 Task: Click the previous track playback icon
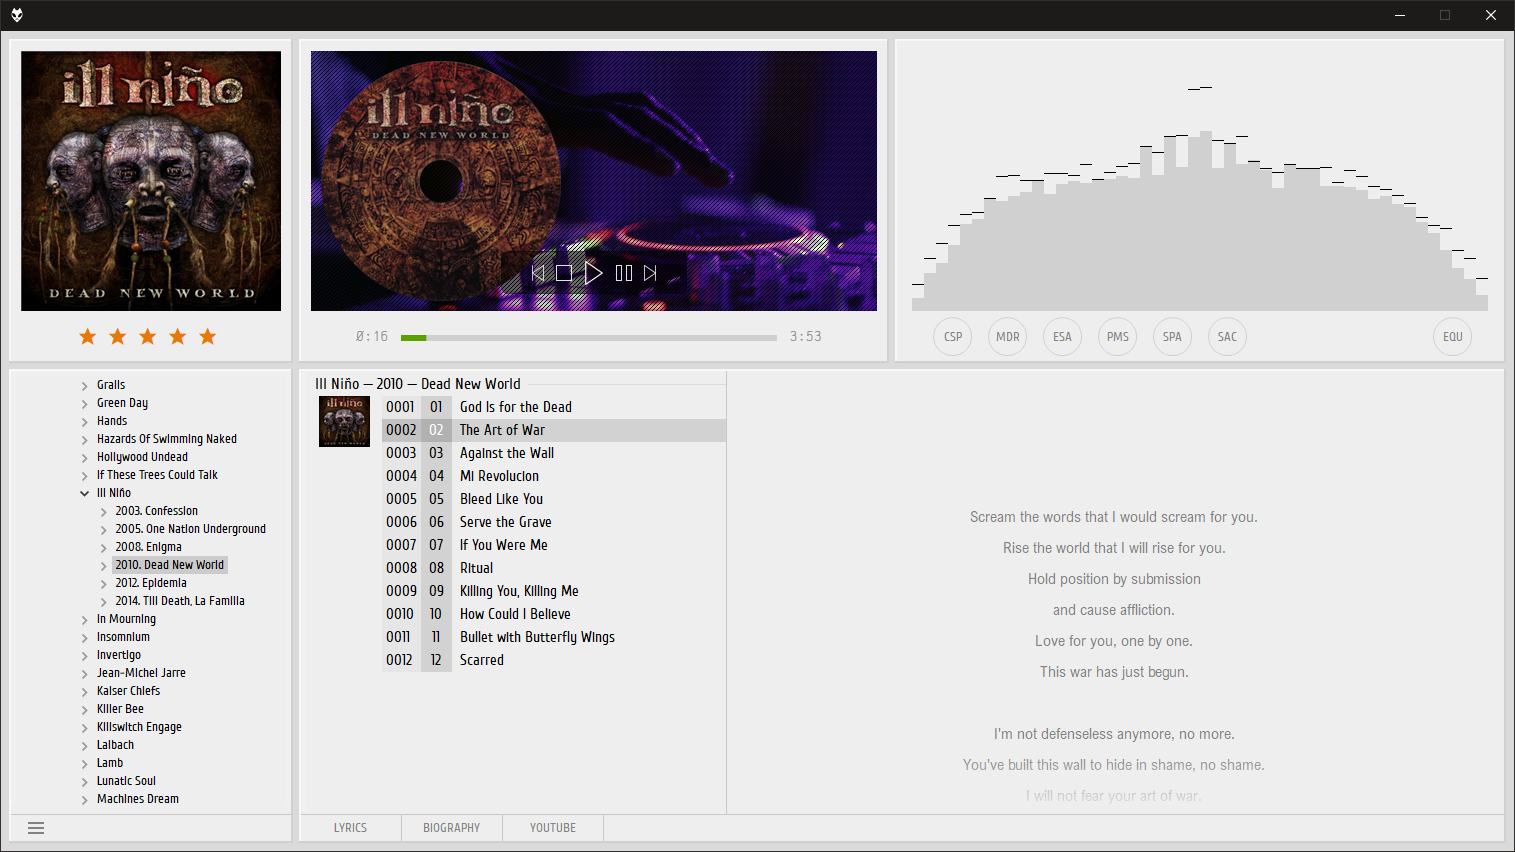pos(538,273)
